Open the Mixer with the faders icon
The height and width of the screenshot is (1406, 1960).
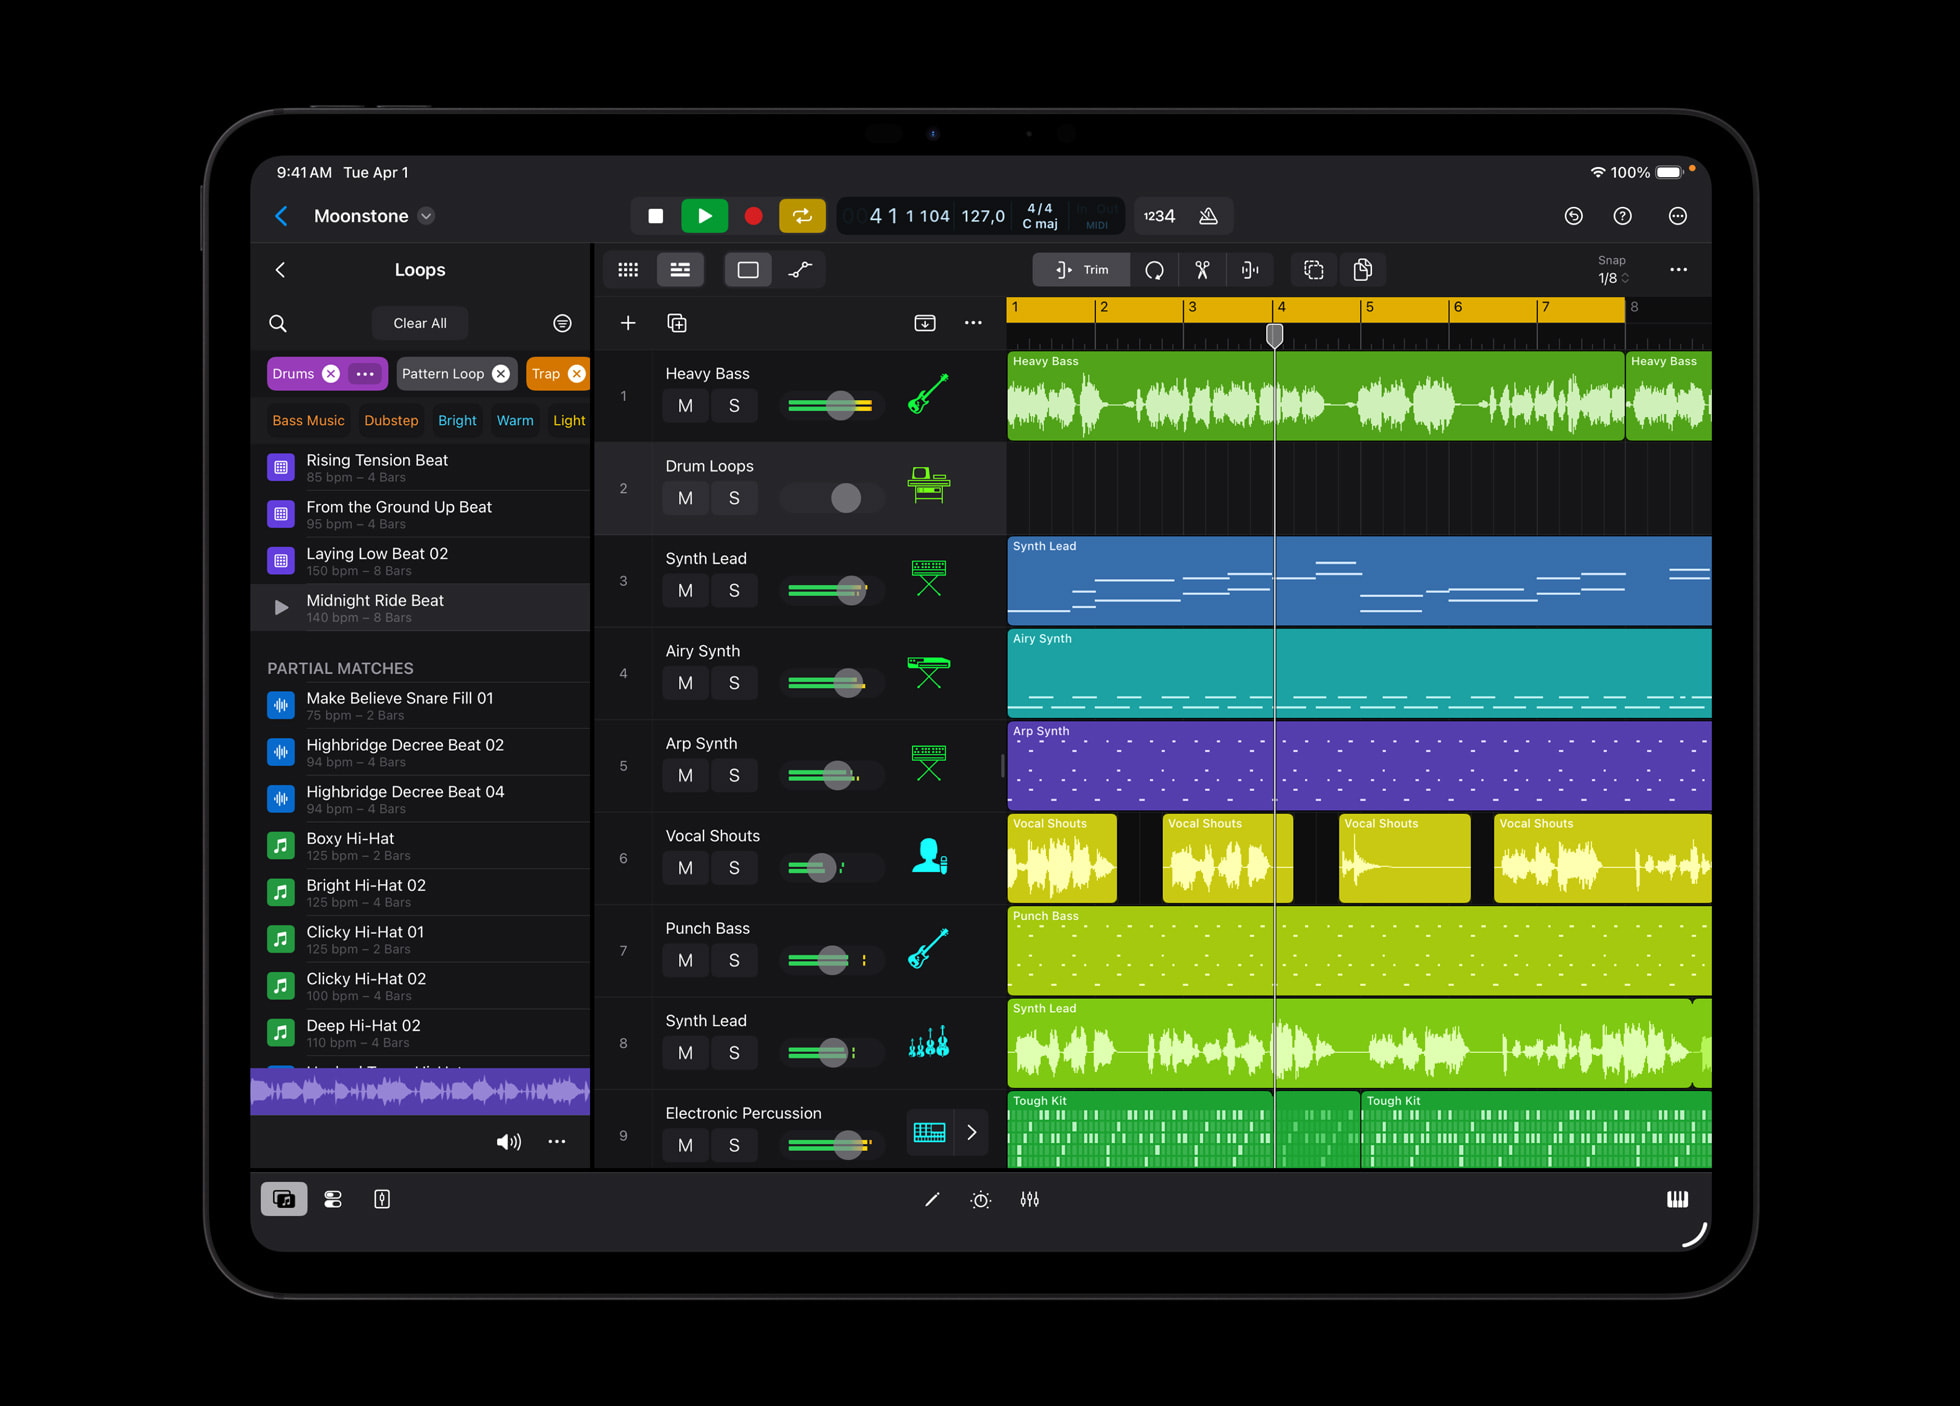pos(1030,1199)
